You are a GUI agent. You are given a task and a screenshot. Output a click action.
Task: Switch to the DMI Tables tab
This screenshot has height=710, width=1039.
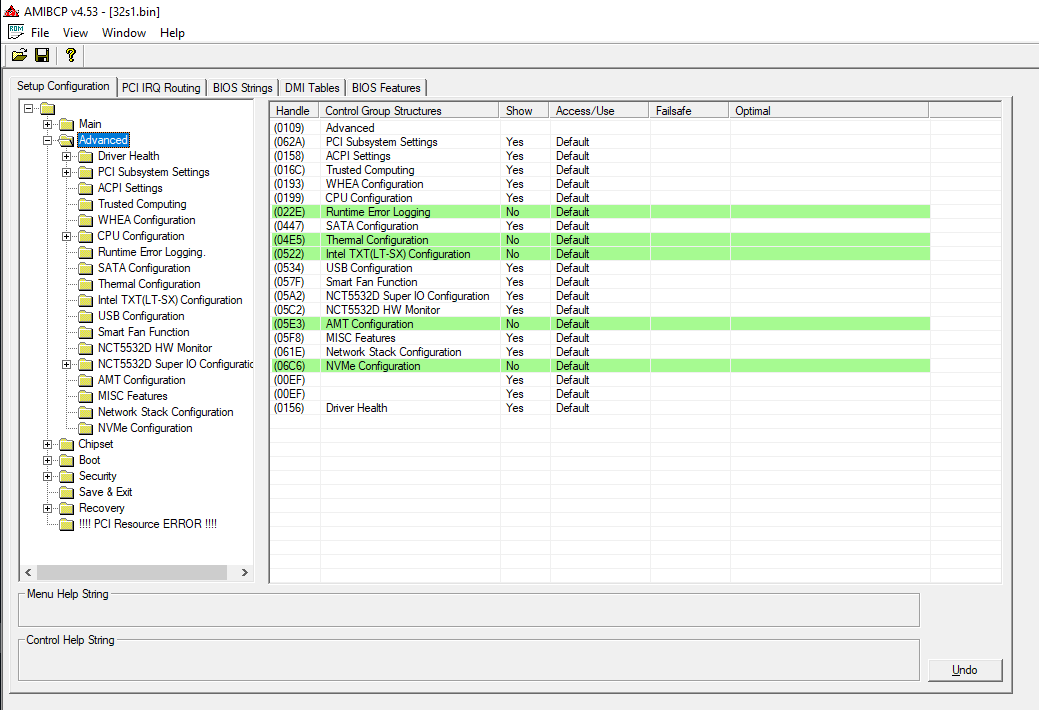[x=312, y=88]
